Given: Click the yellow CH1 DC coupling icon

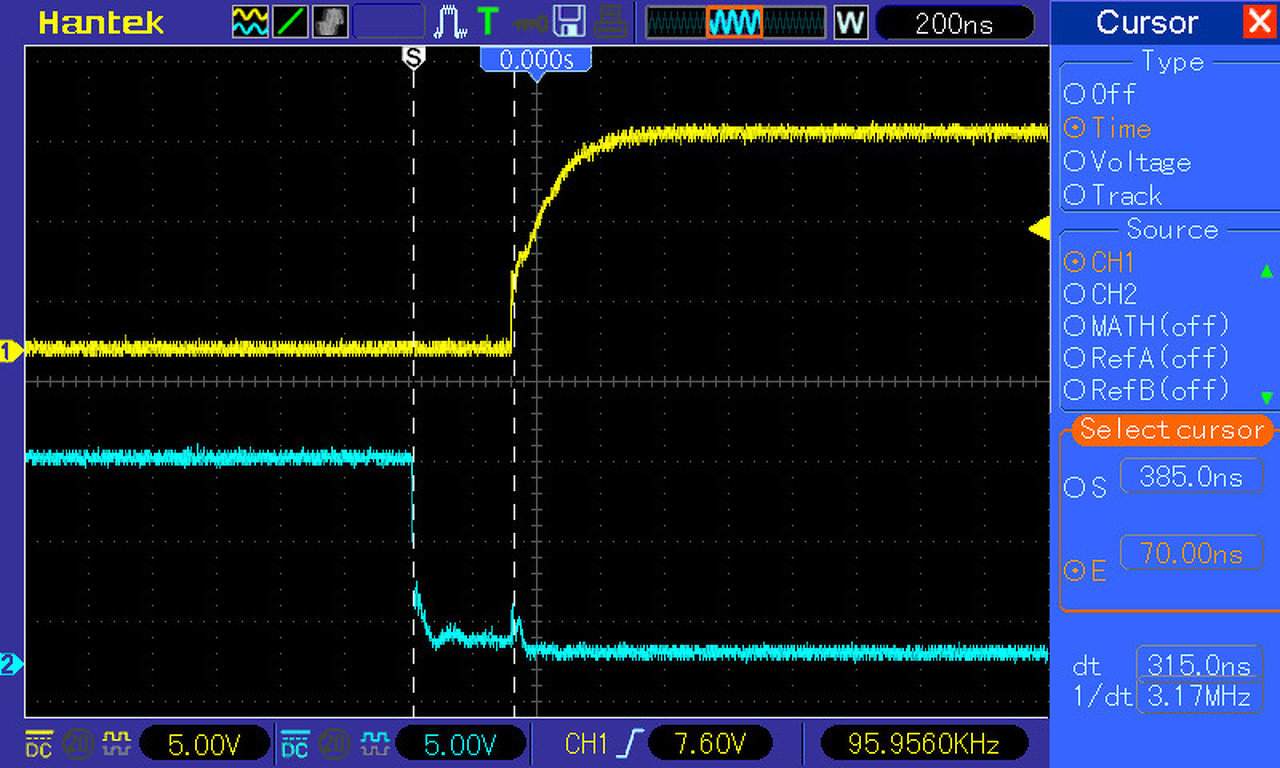Looking at the screenshot, I should click(39, 743).
